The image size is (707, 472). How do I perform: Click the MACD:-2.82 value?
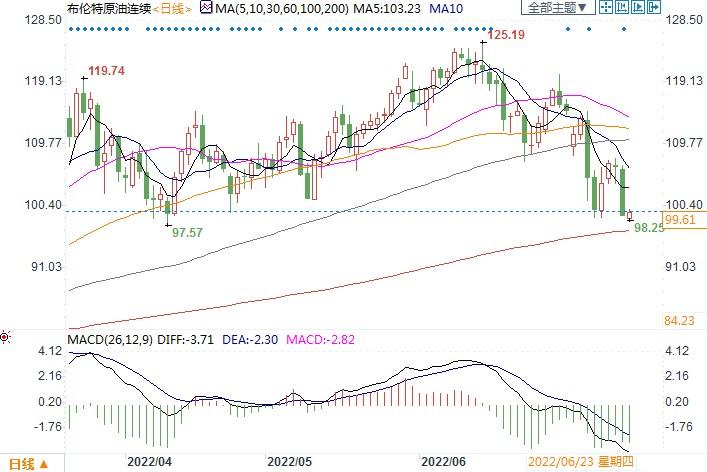pos(321,339)
